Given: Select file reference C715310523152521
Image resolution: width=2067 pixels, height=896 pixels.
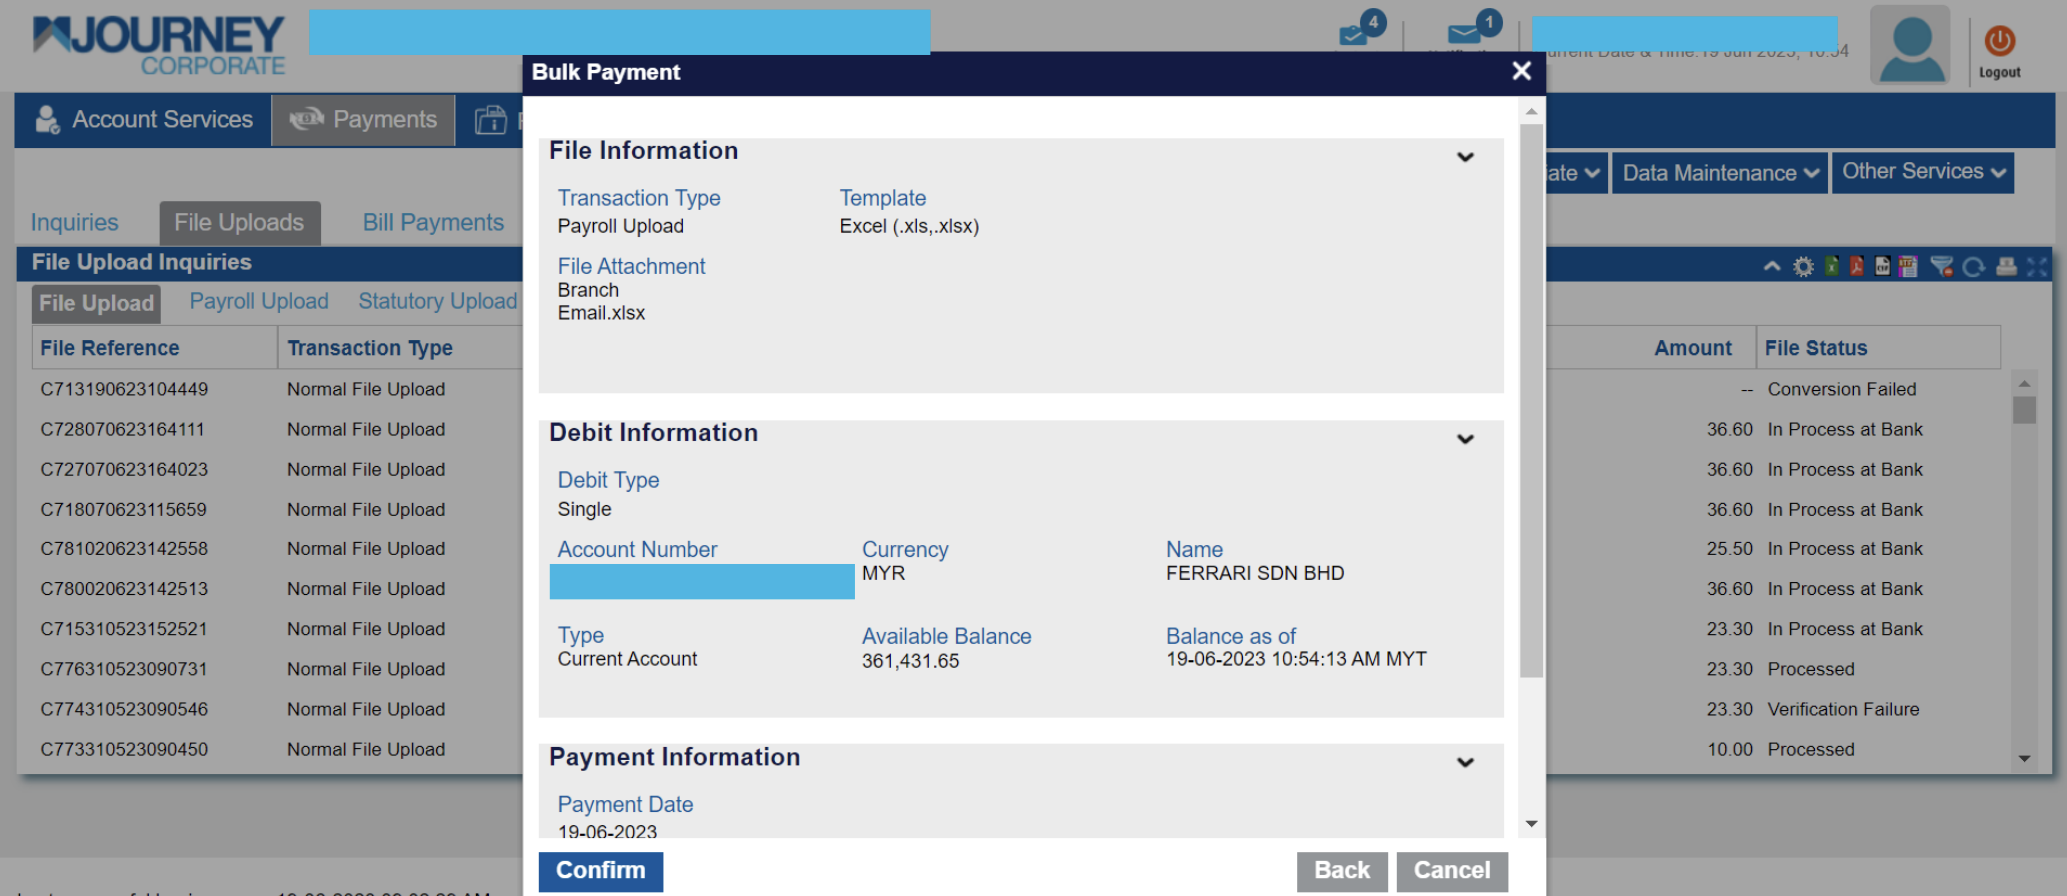Looking at the screenshot, I should tap(123, 629).
